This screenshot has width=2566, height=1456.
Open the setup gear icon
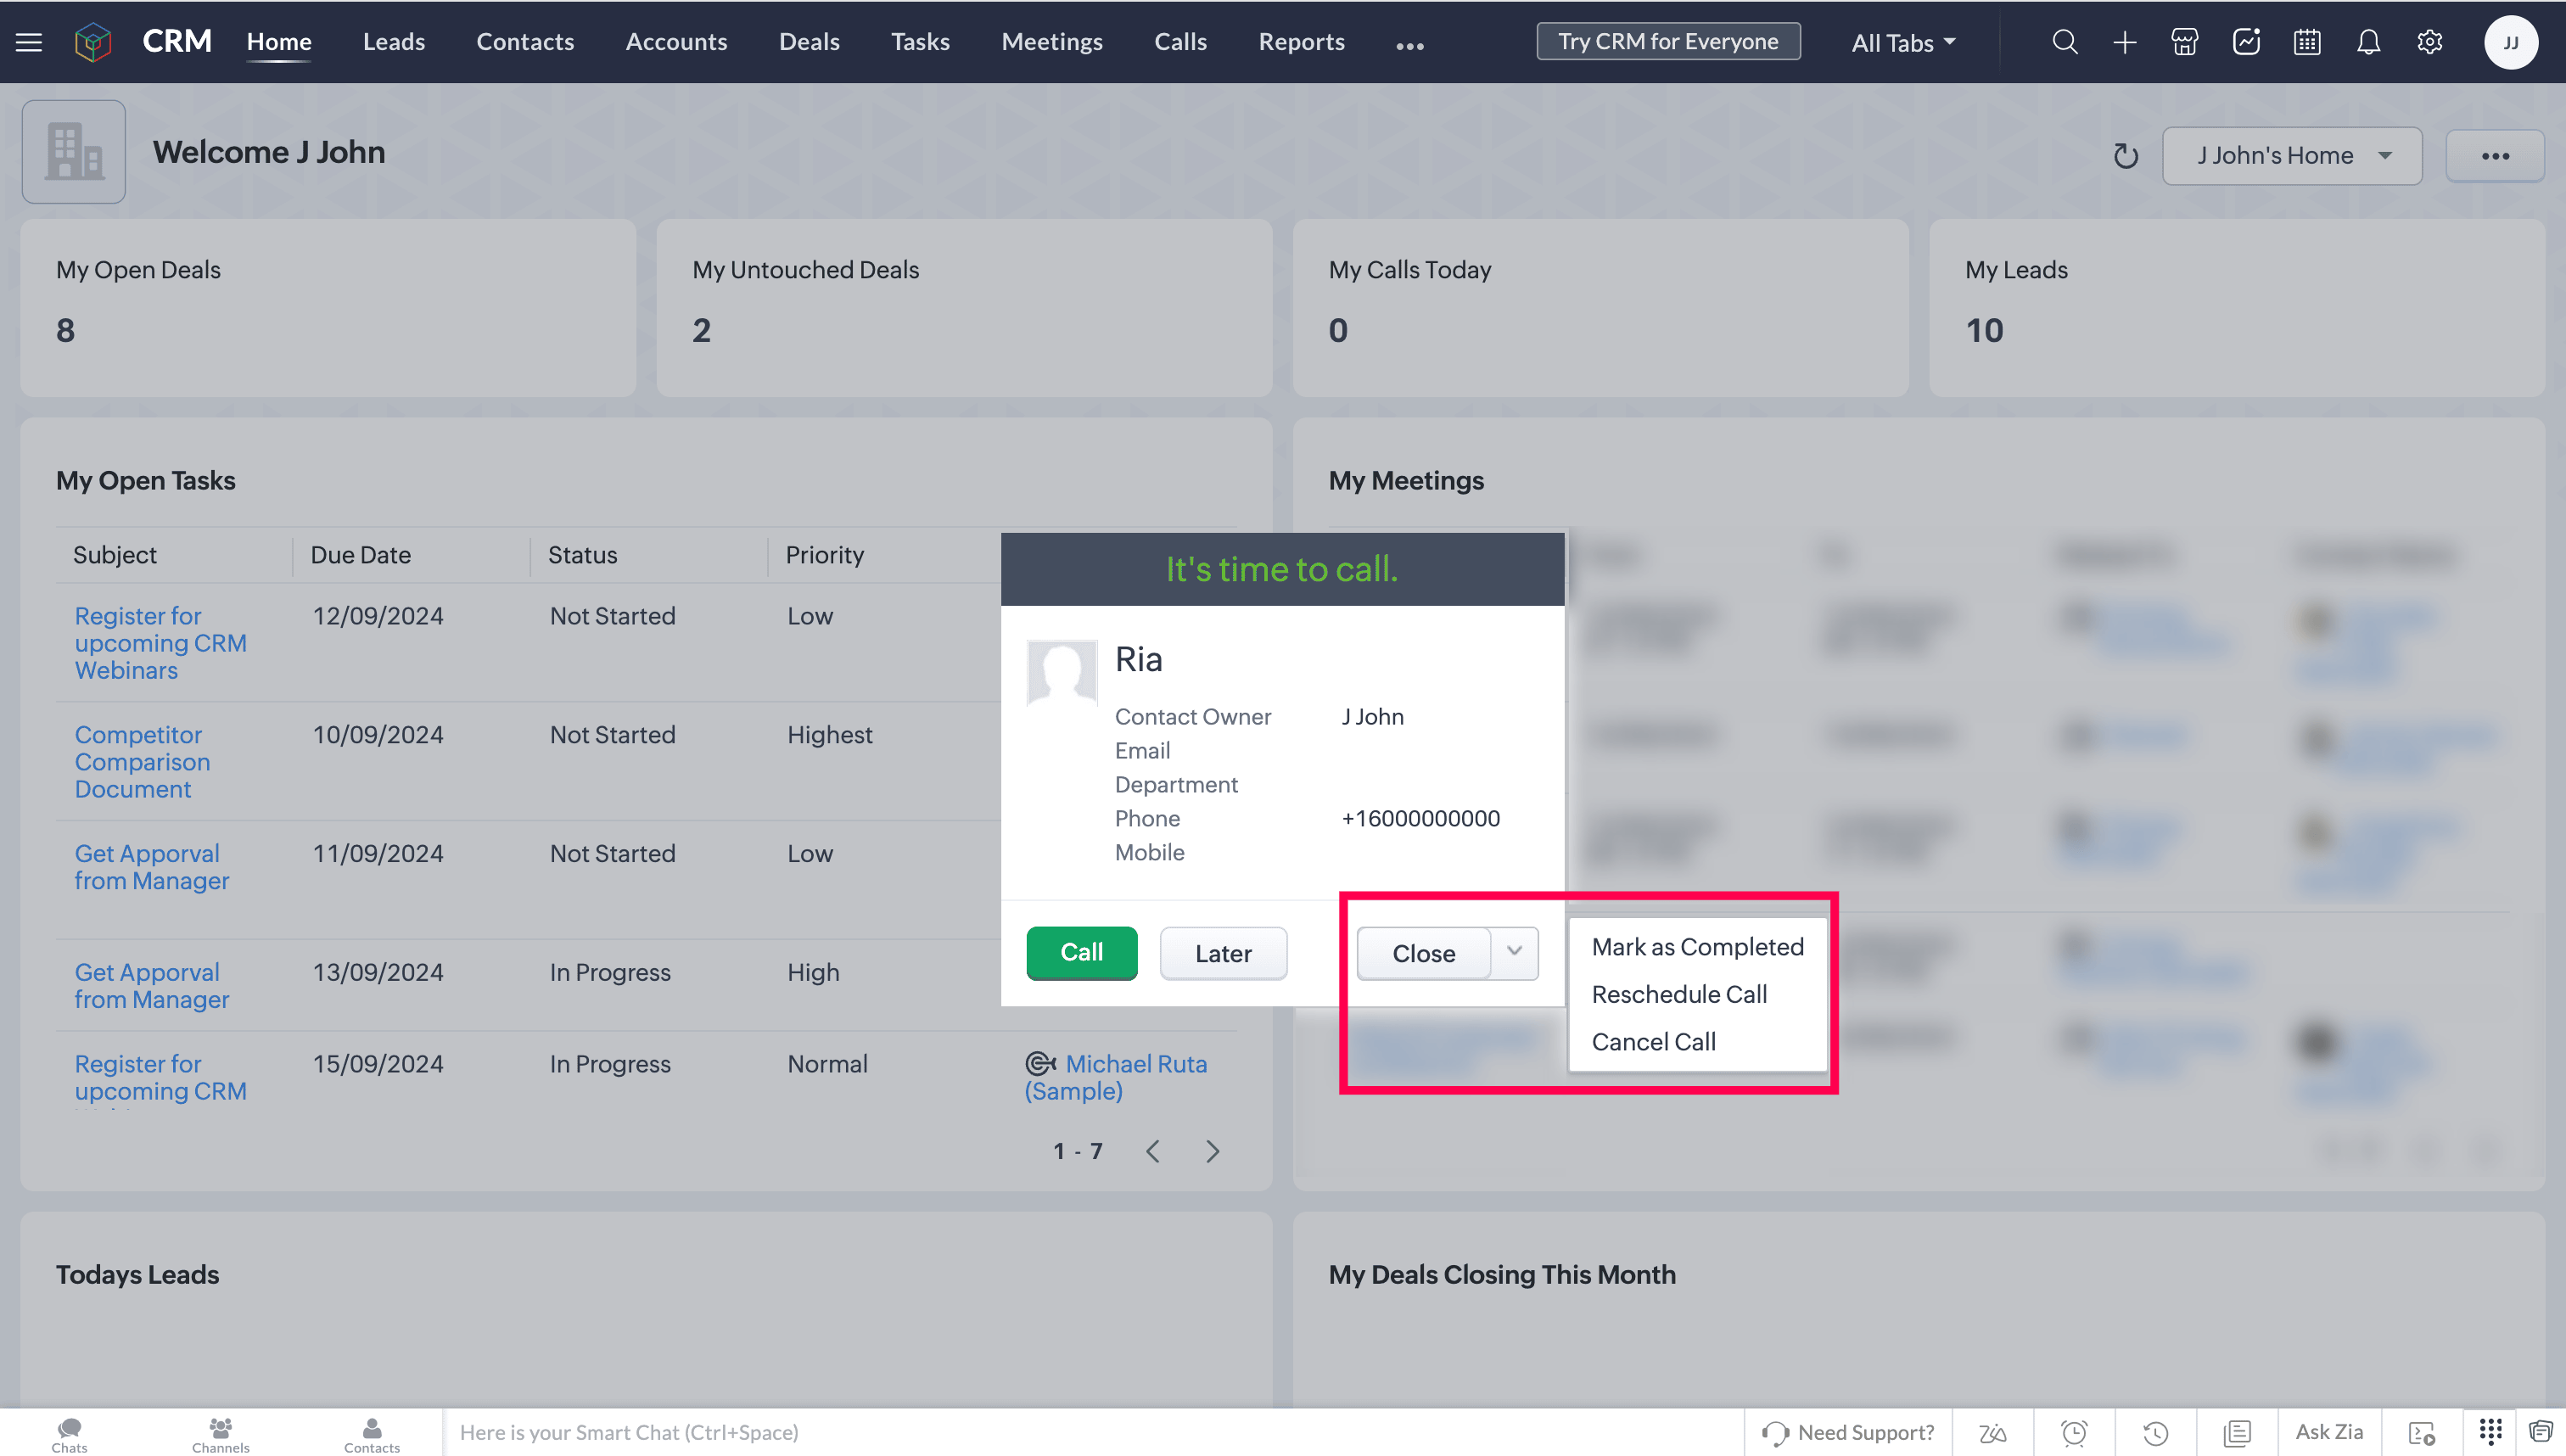click(x=2430, y=42)
